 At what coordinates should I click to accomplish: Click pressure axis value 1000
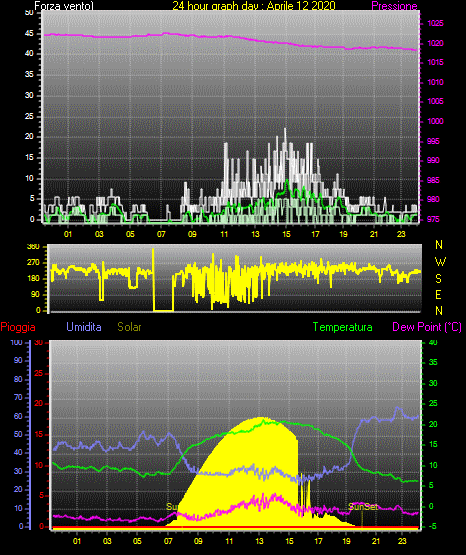(x=436, y=121)
